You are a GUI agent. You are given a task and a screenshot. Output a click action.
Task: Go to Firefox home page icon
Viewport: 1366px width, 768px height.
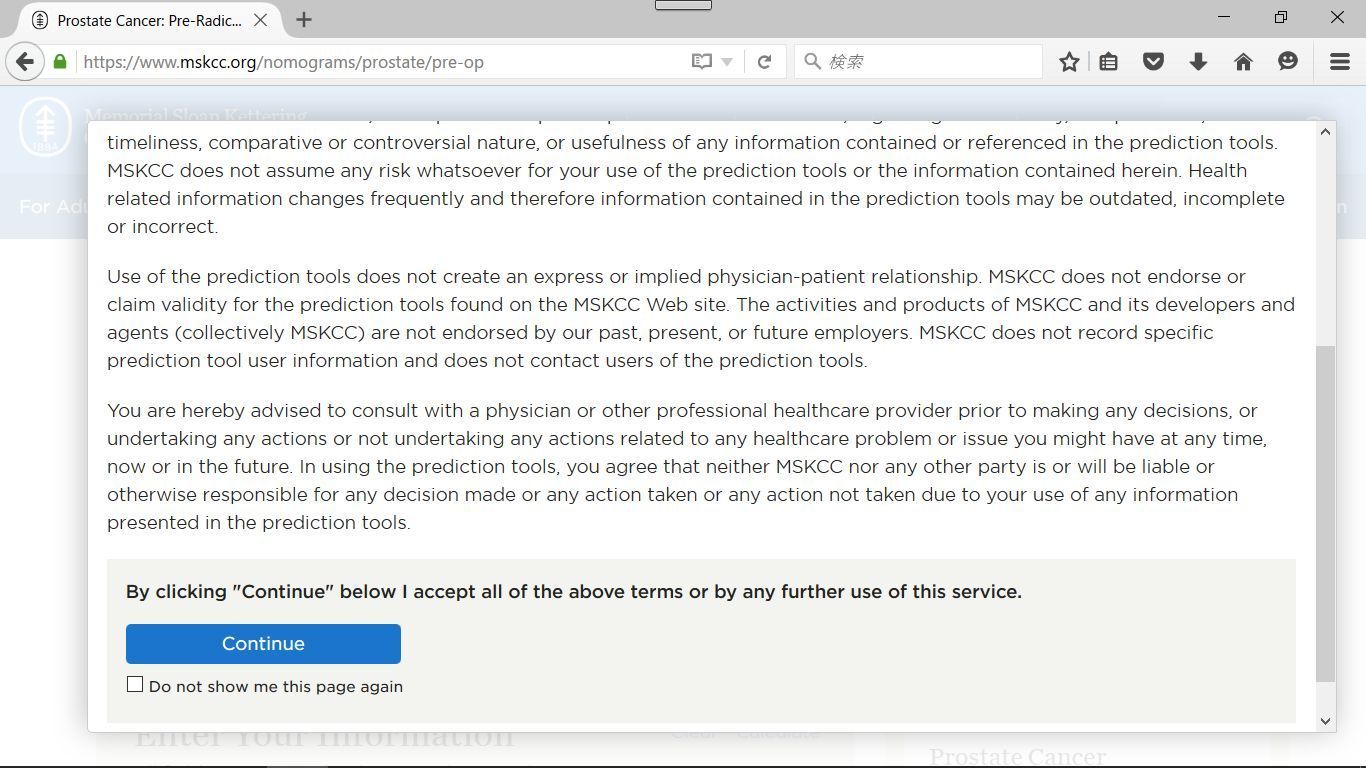click(1243, 62)
